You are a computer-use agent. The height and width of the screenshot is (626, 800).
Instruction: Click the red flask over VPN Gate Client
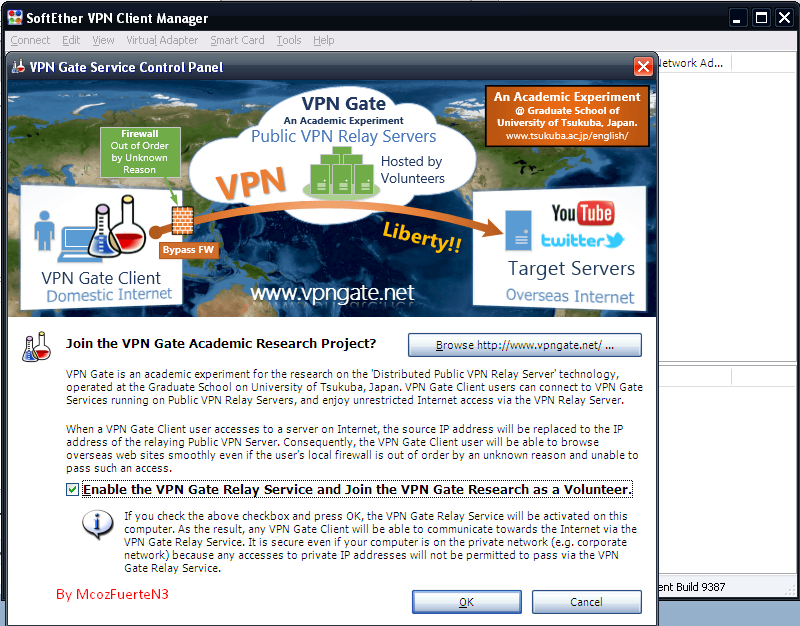129,225
